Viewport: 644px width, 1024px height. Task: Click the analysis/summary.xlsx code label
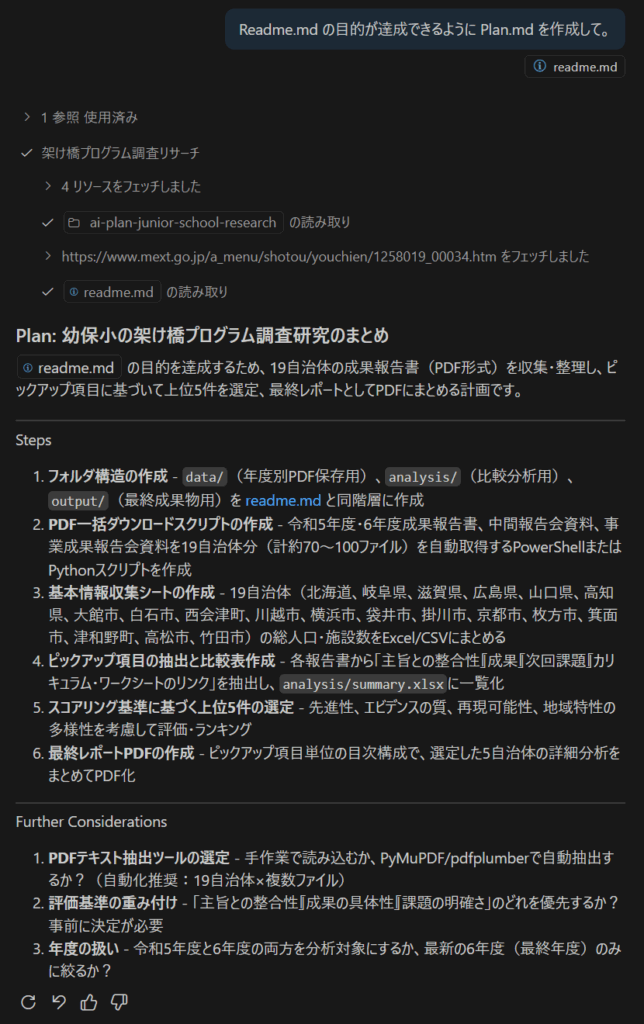[363, 684]
